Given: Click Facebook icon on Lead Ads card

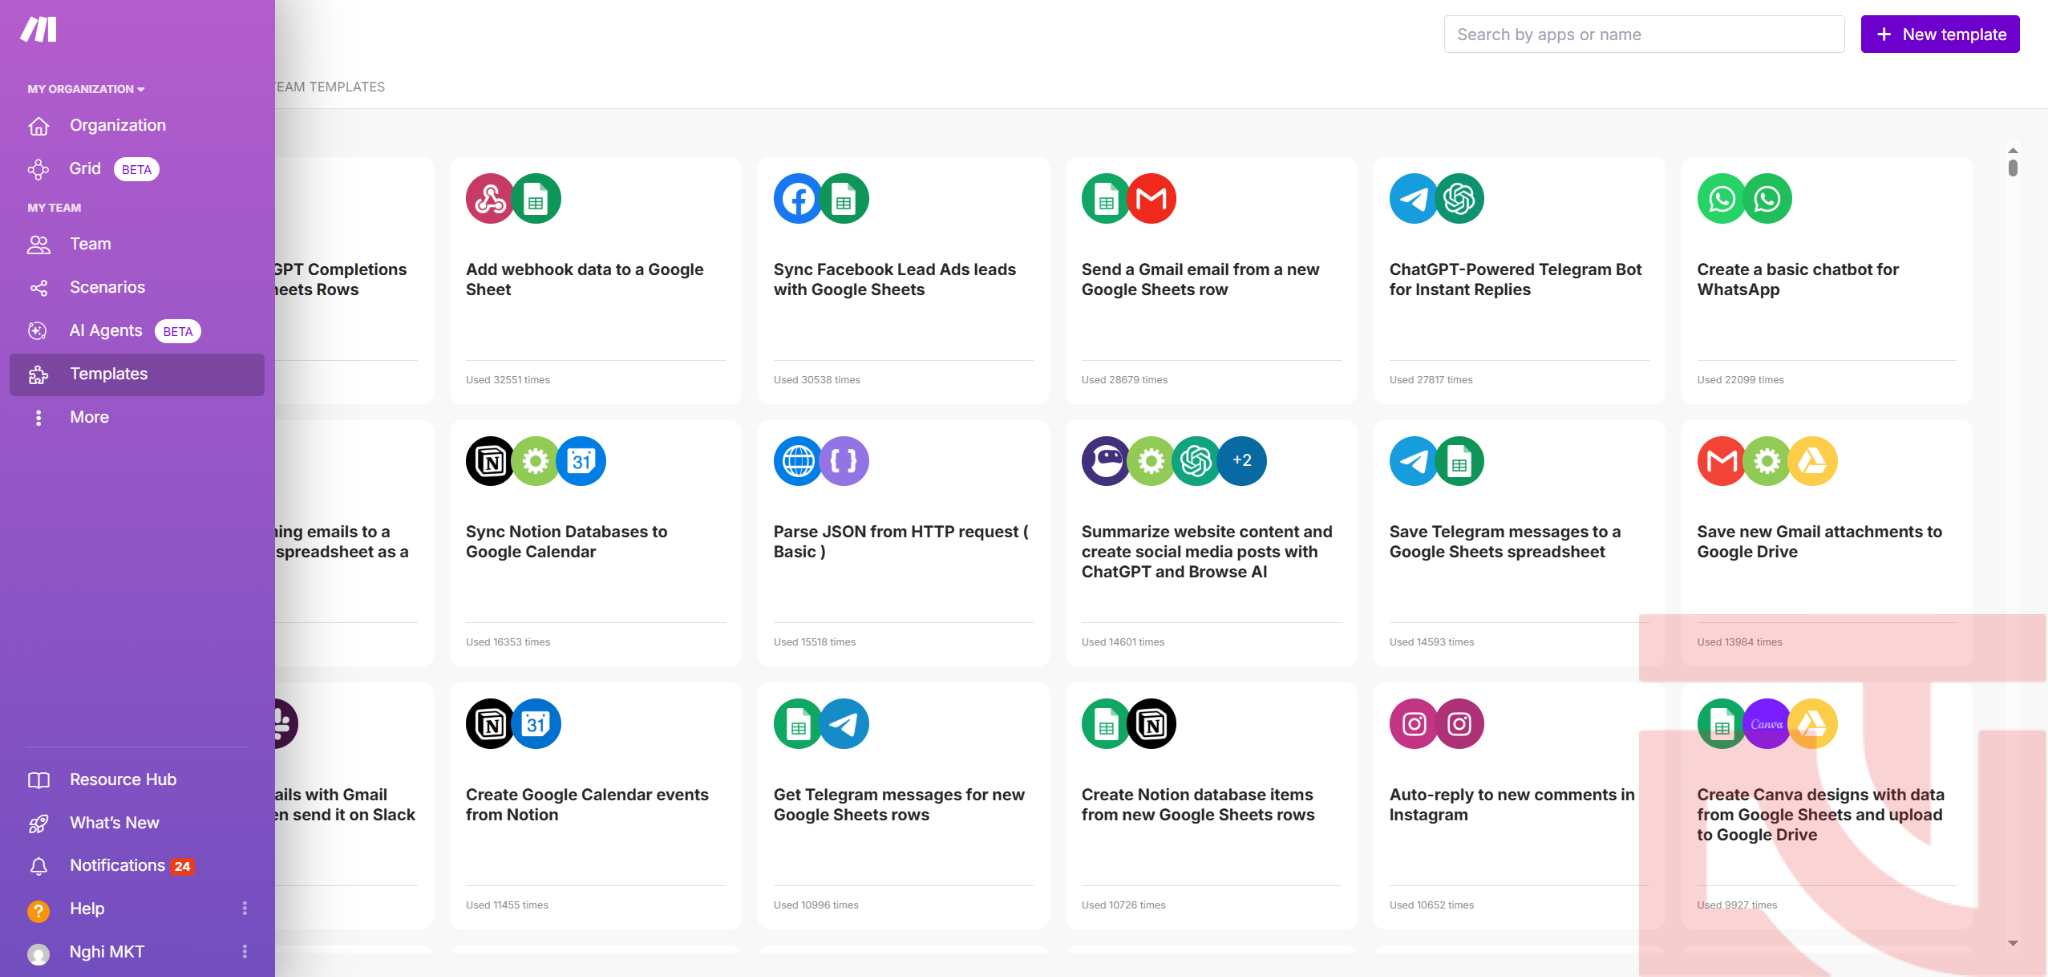Looking at the screenshot, I should [x=798, y=199].
